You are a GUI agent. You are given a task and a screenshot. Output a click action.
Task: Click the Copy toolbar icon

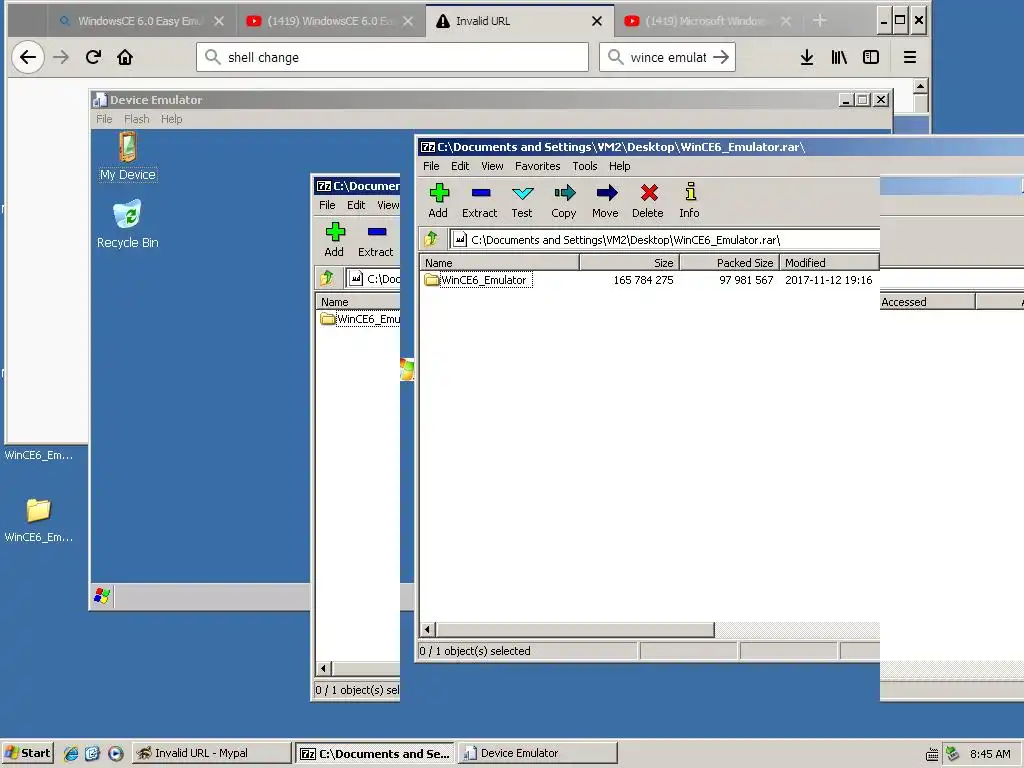tap(564, 200)
